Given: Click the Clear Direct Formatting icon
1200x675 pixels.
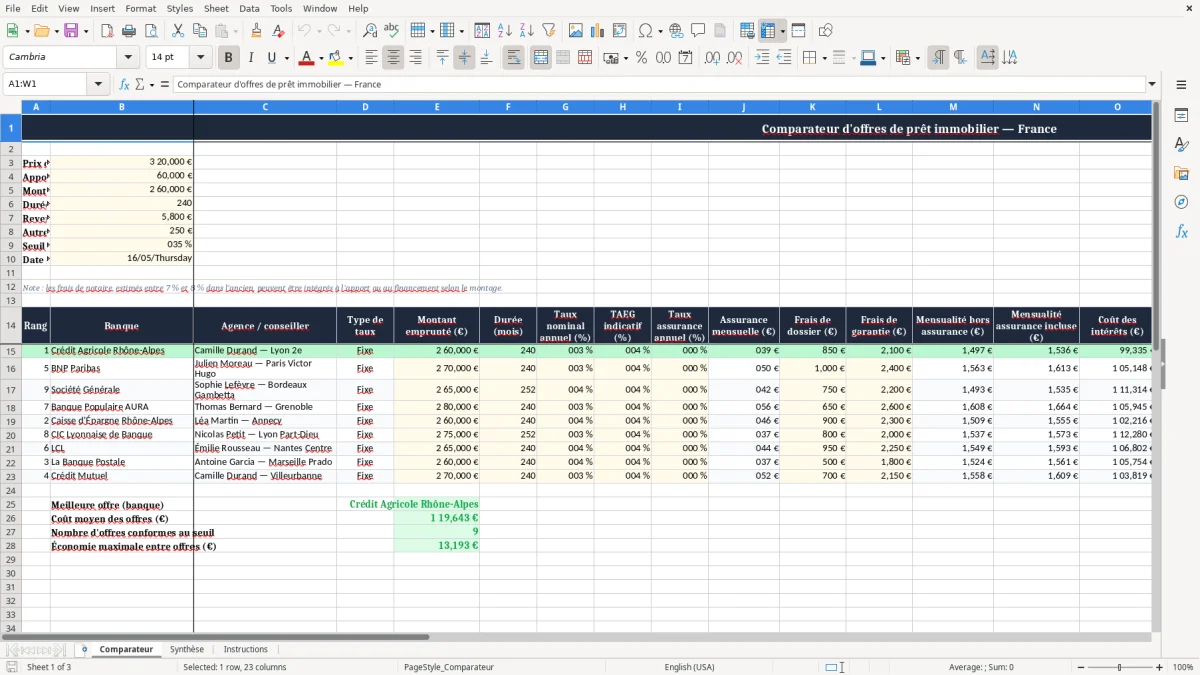Looking at the screenshot, I should pyautogui.click(x=279, y=31).
